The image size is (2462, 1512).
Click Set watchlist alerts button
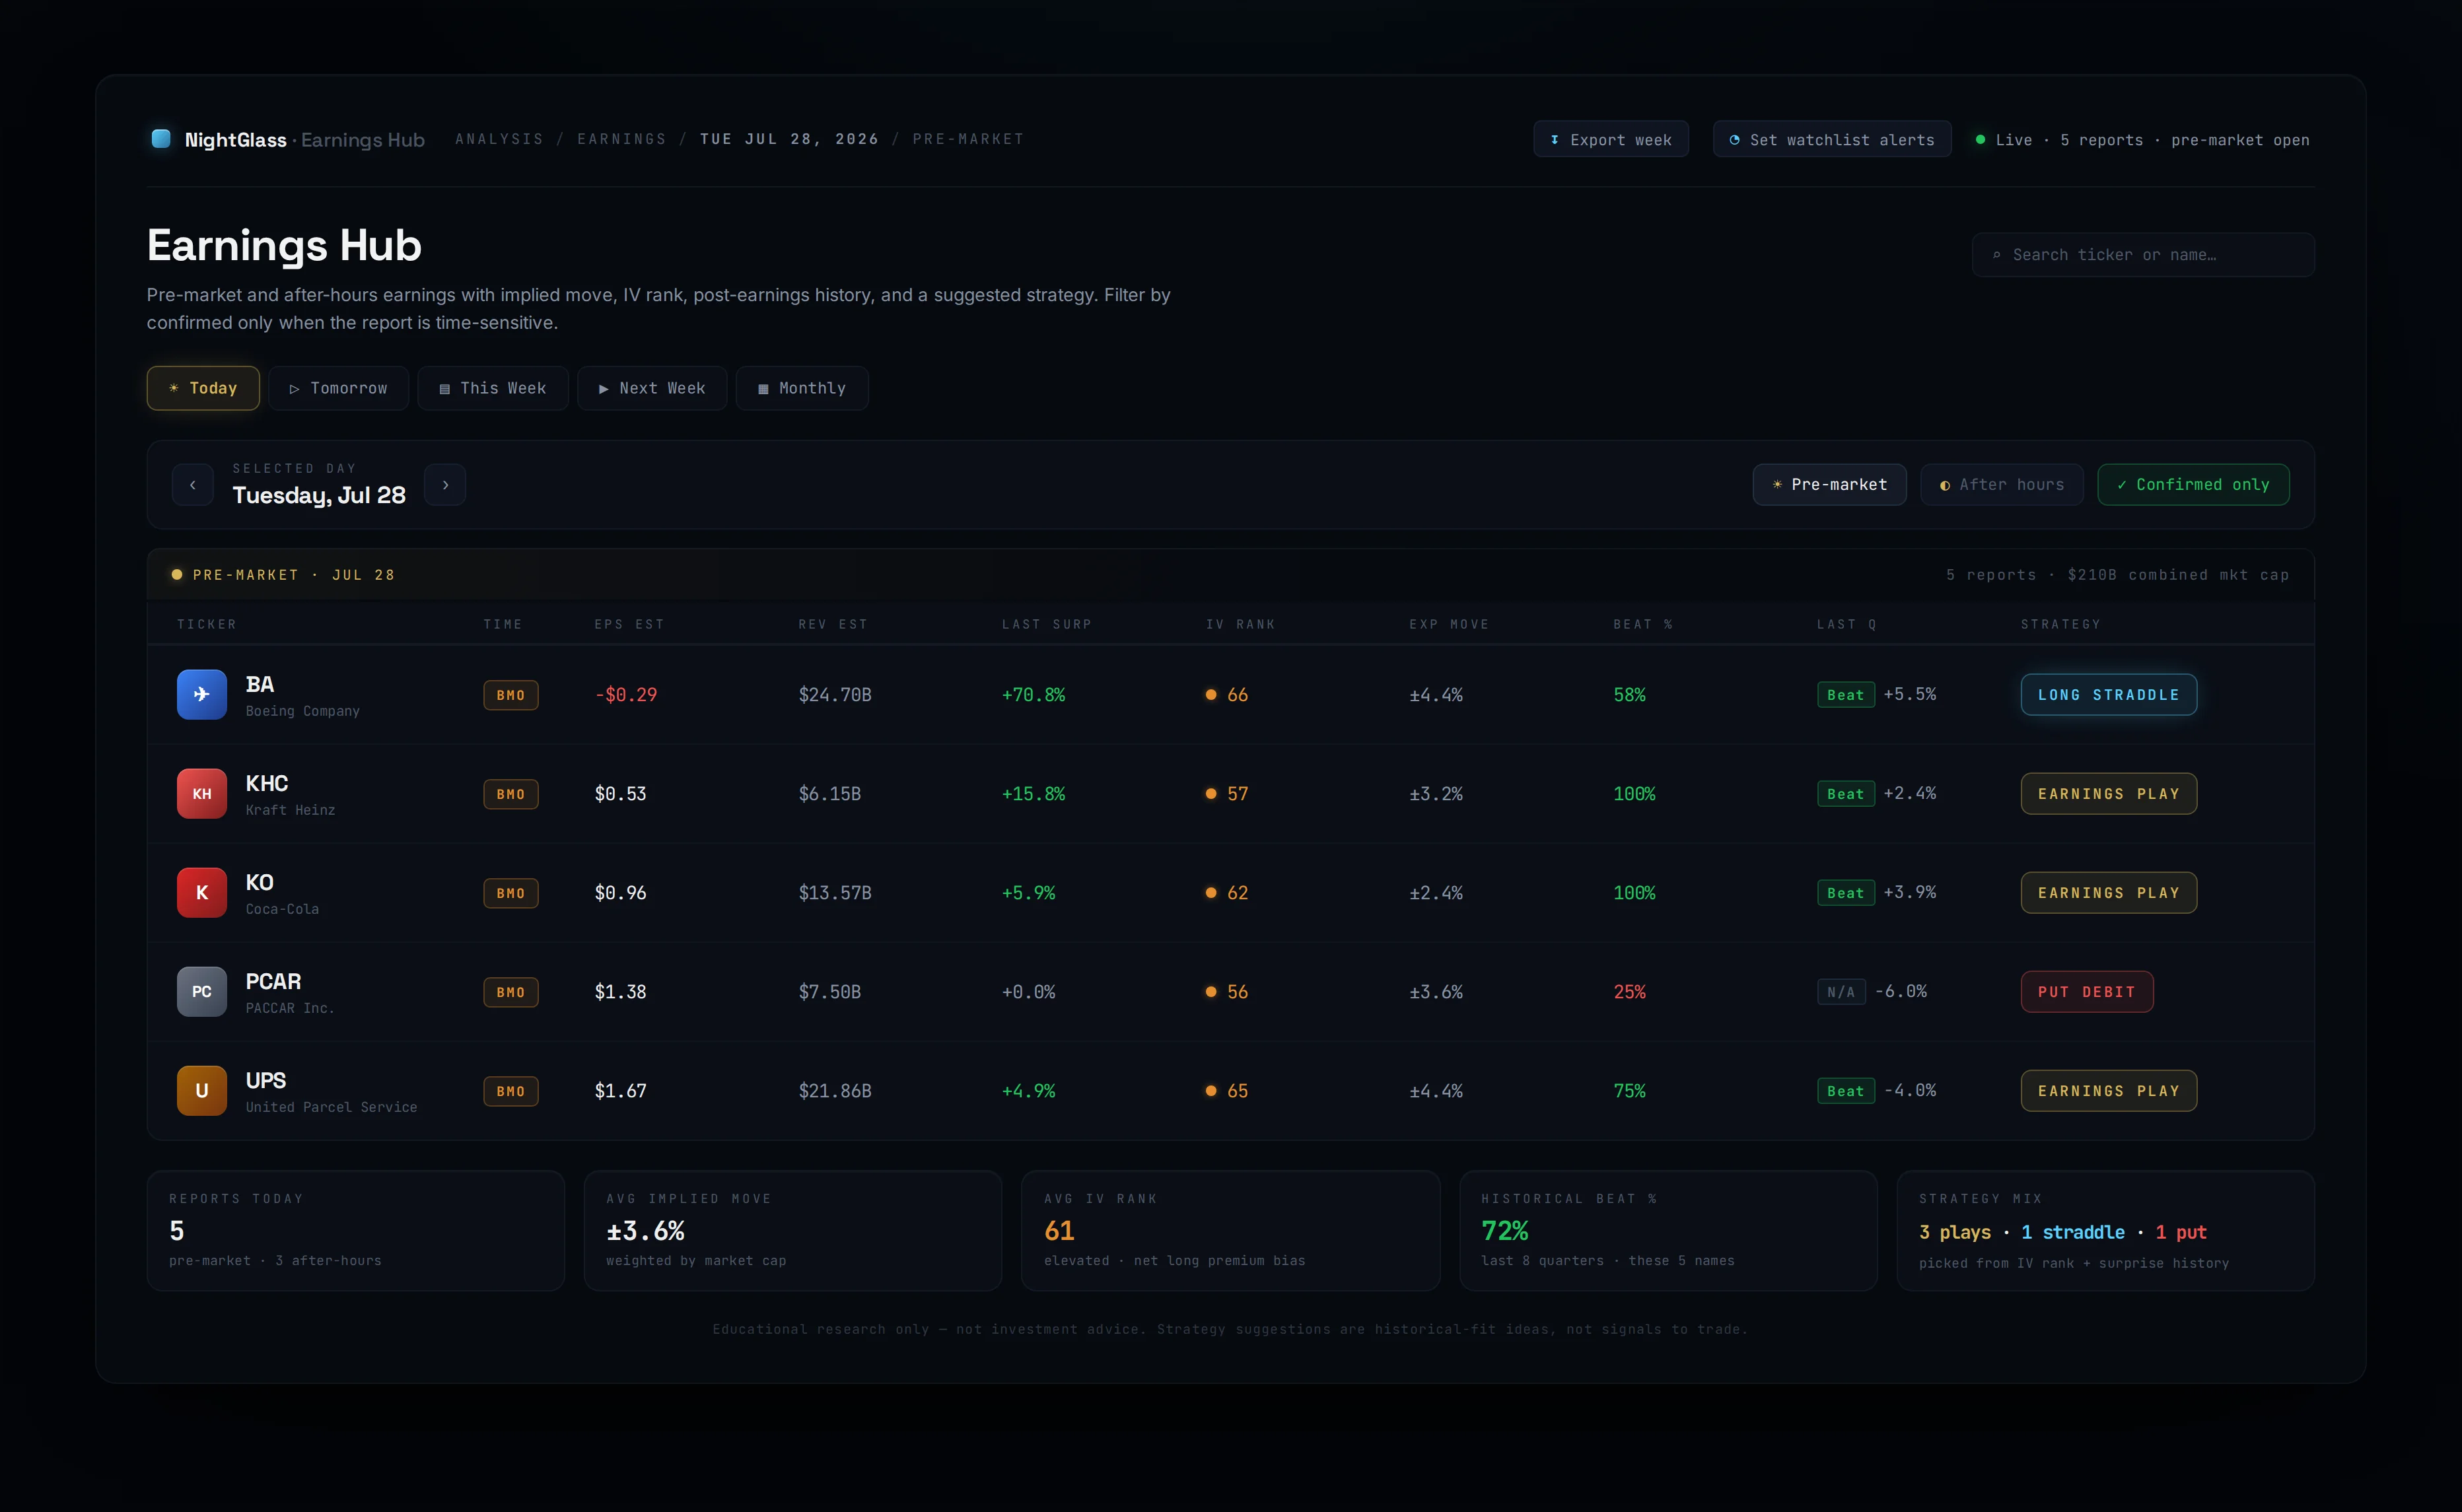[x=1832, y=139]
